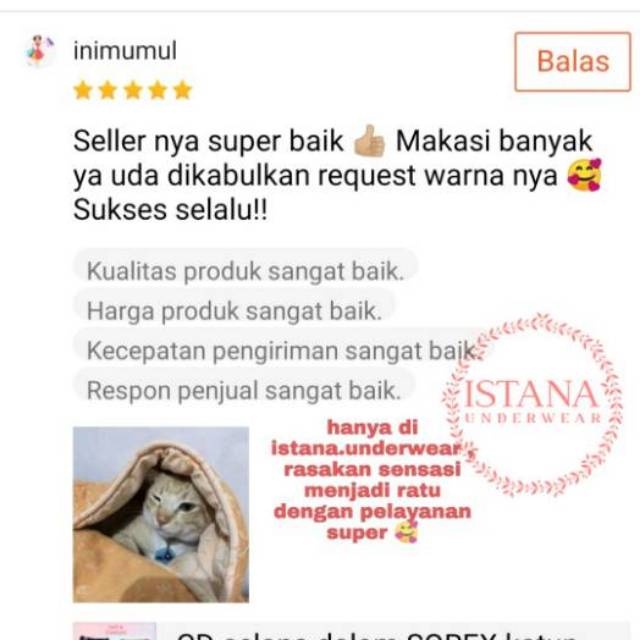The height and width of the screenshot is (640, 640).
Task: Select the first rating star
Action: click(x=83, y=90)
